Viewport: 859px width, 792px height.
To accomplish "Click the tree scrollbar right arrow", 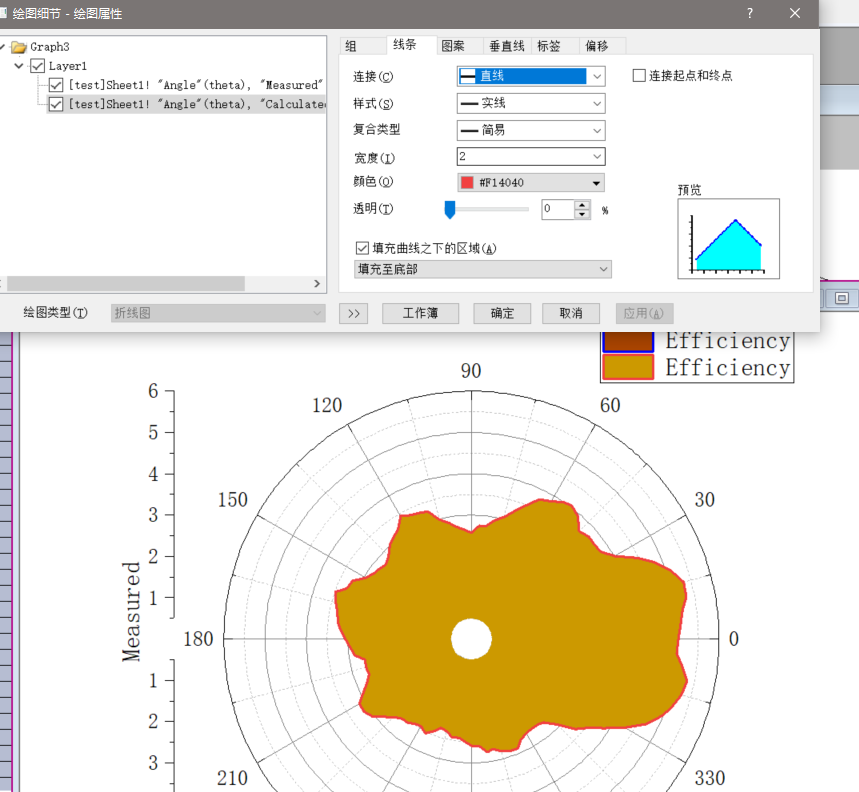I will coord(317,284).
